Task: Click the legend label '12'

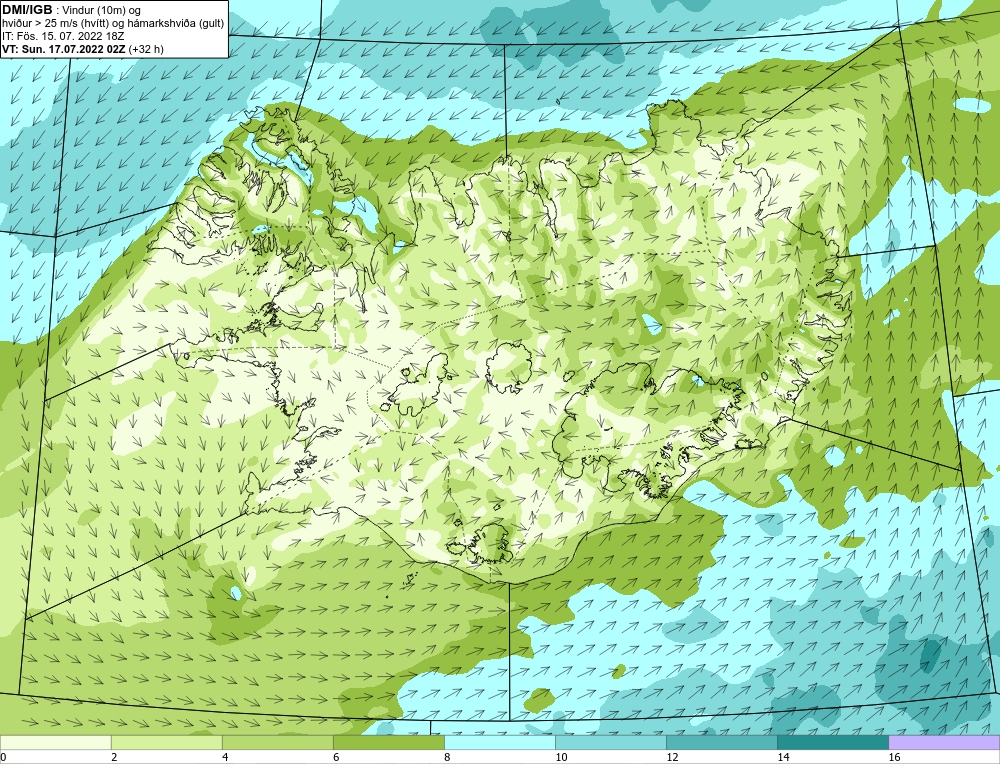Action: 672,757
